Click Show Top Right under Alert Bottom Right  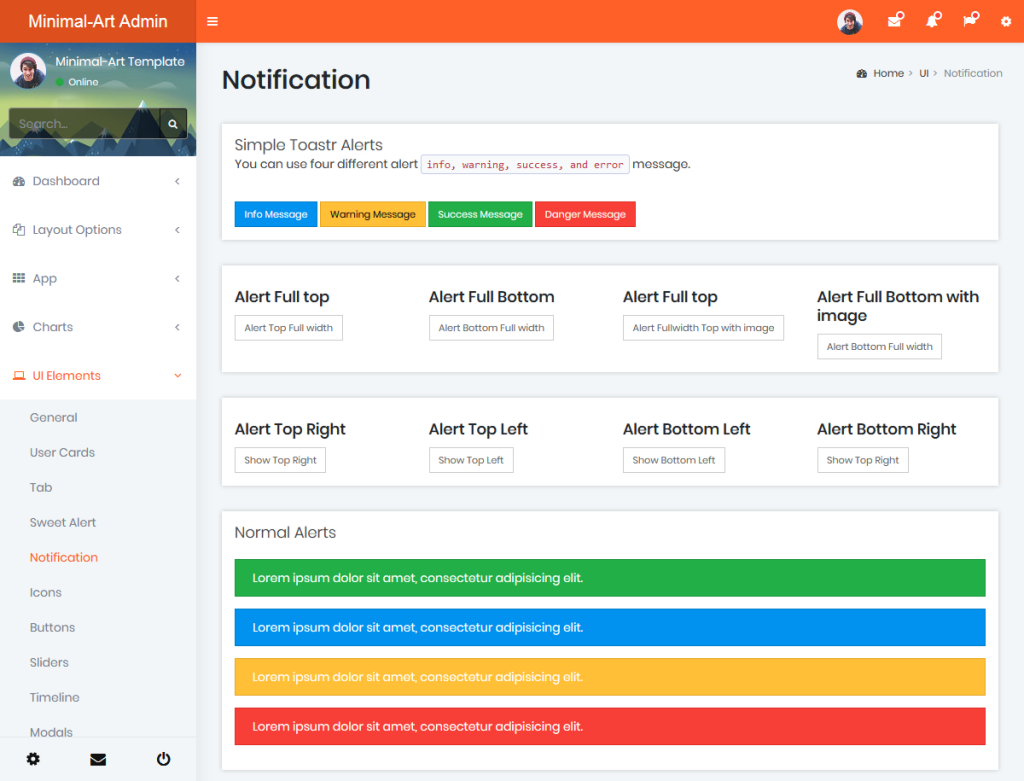point(863,460)
